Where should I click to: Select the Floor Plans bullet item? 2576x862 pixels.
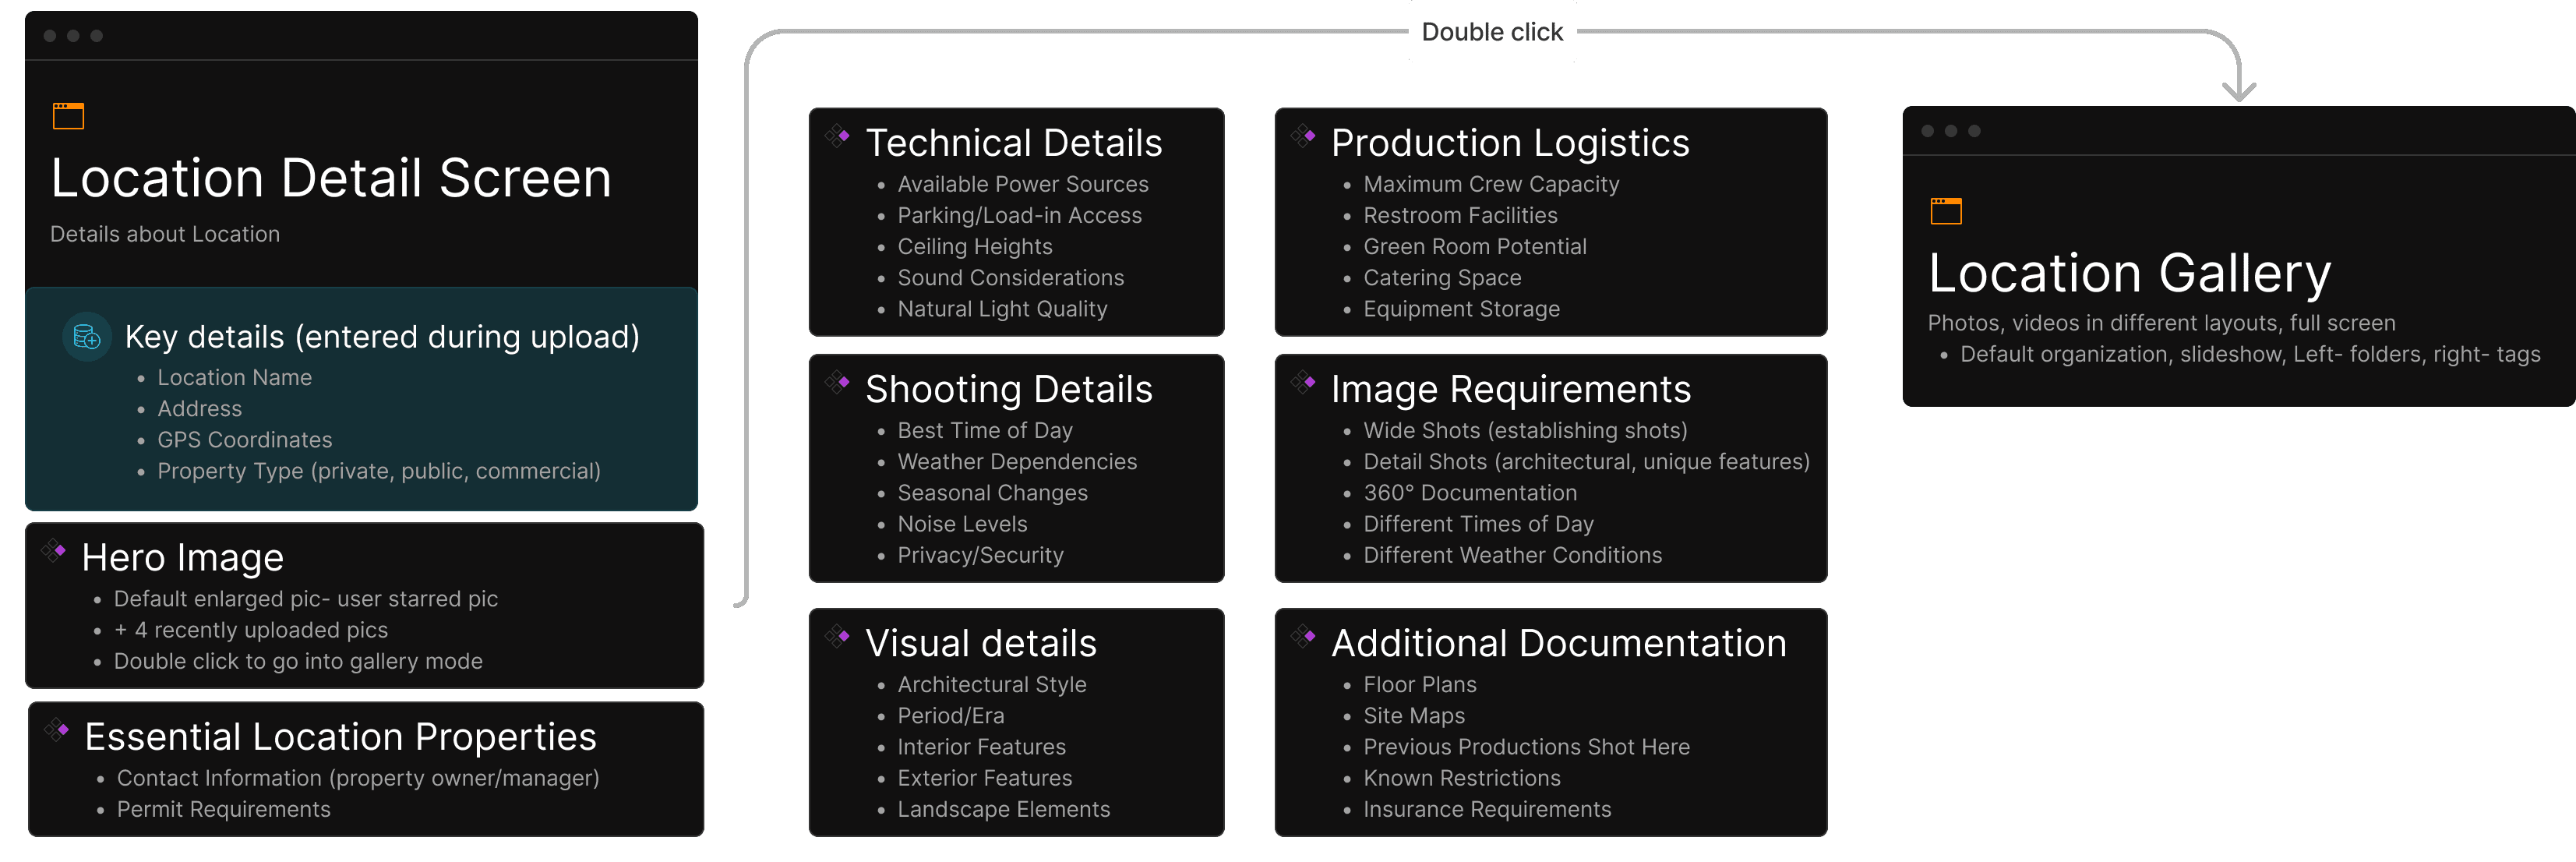point(1419,685)
